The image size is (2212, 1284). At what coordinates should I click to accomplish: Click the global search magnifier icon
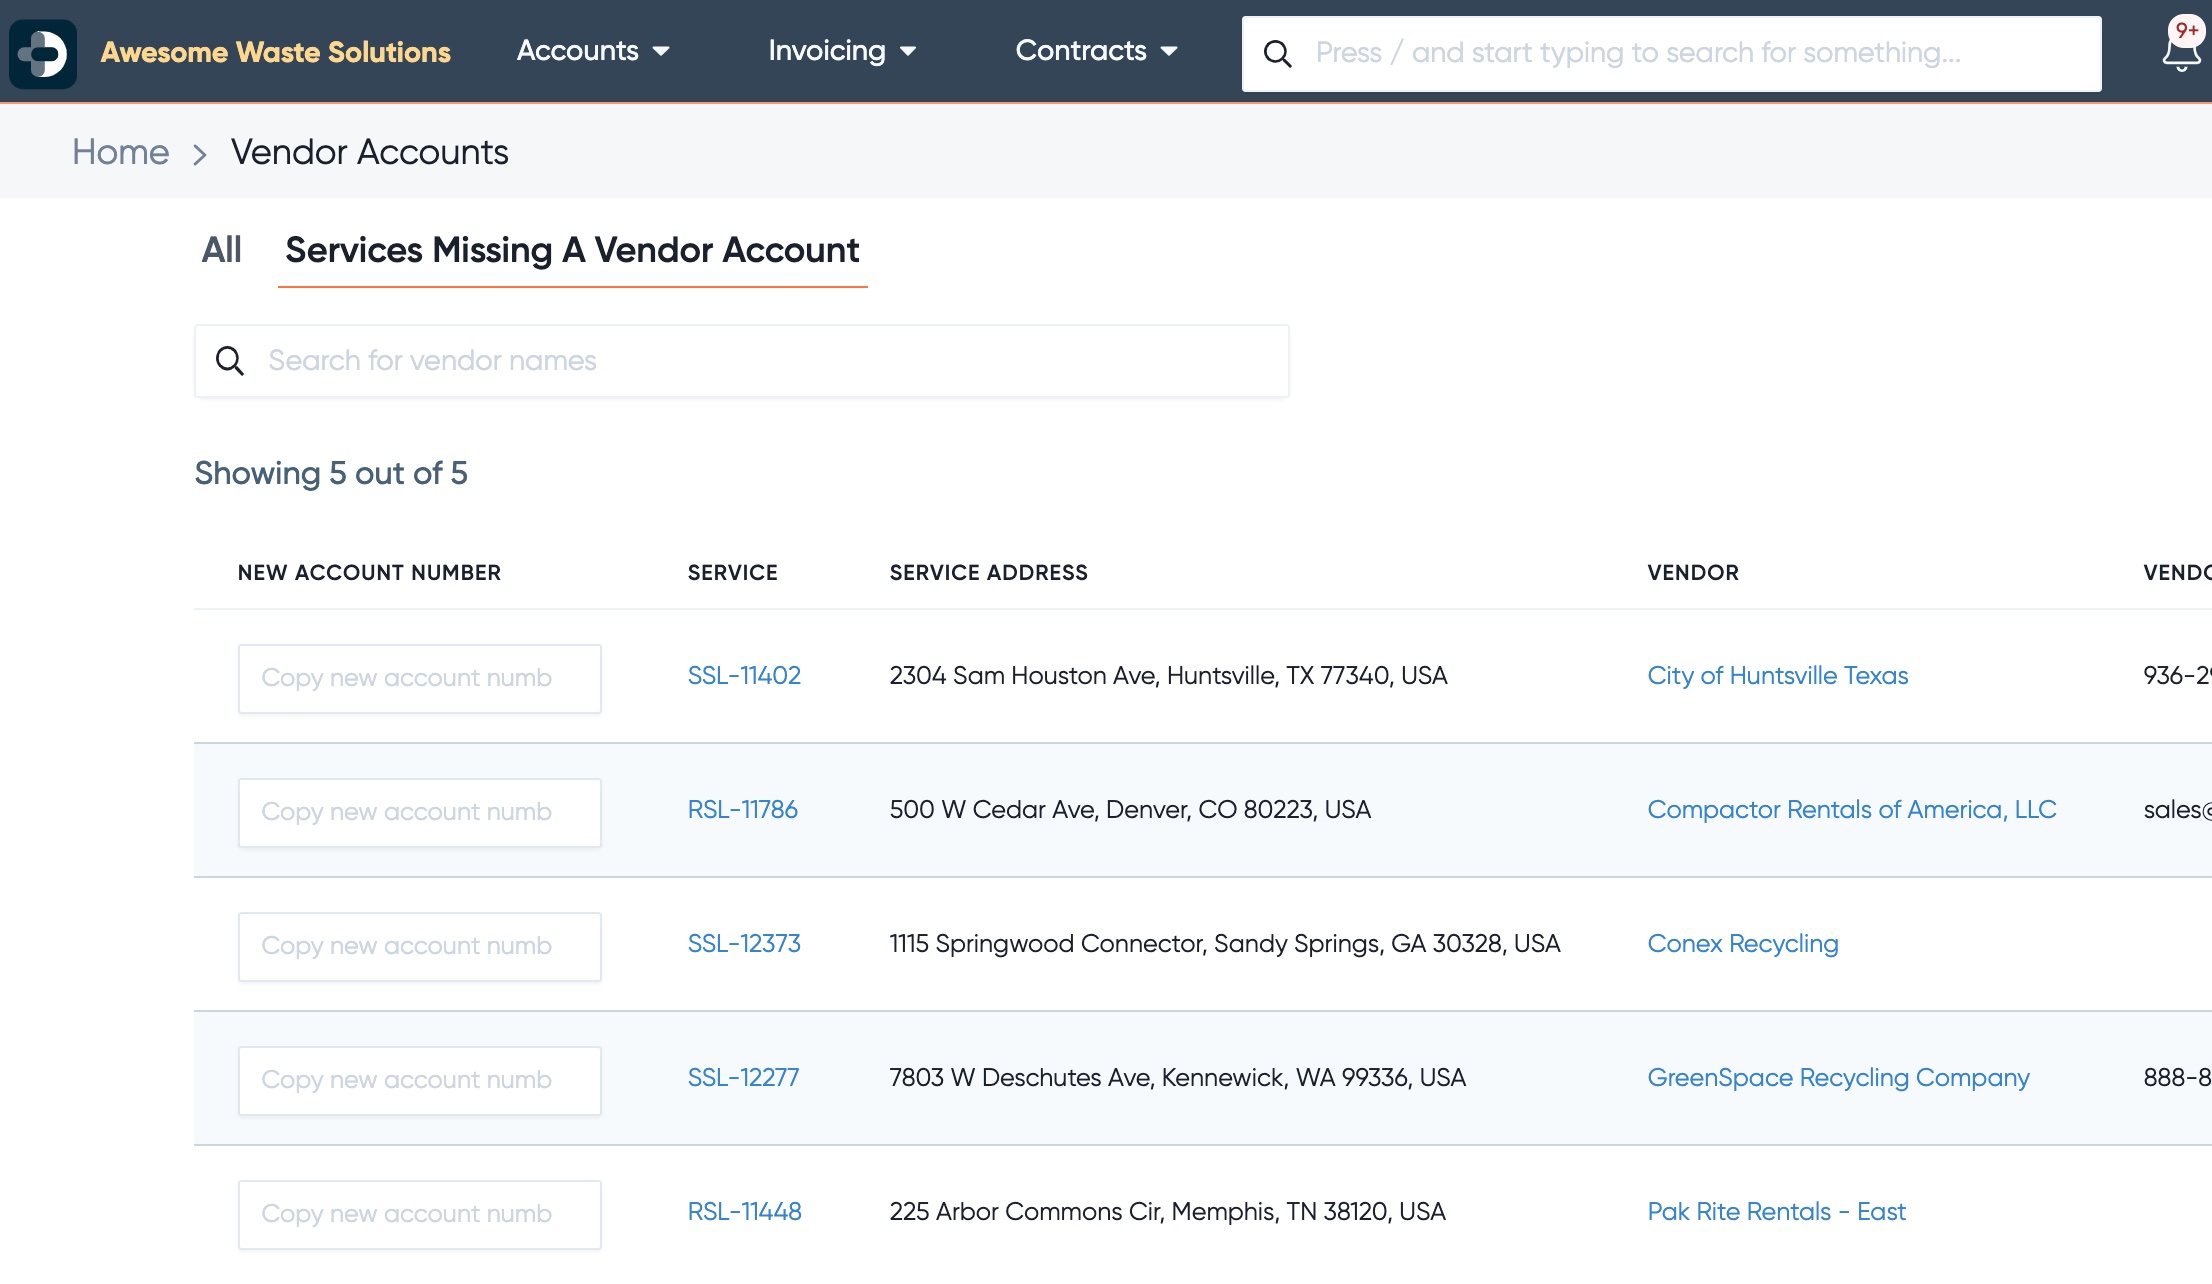tap(1277, 53)
